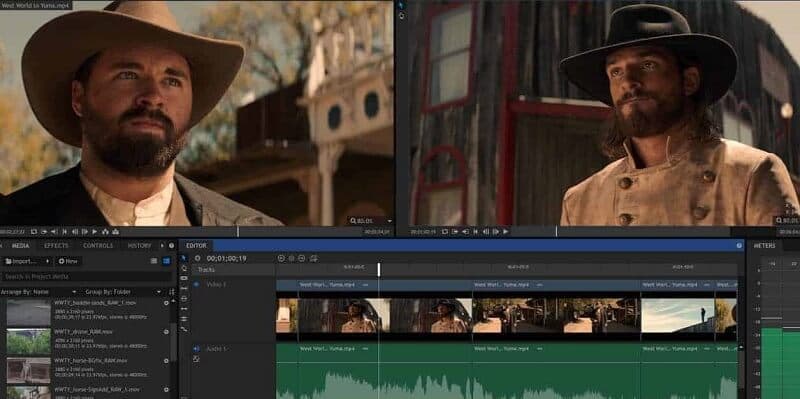Click the Search in Project Media field
This screenshot has width=800, height=399.
pyautogui.click(x=86, y=277)
